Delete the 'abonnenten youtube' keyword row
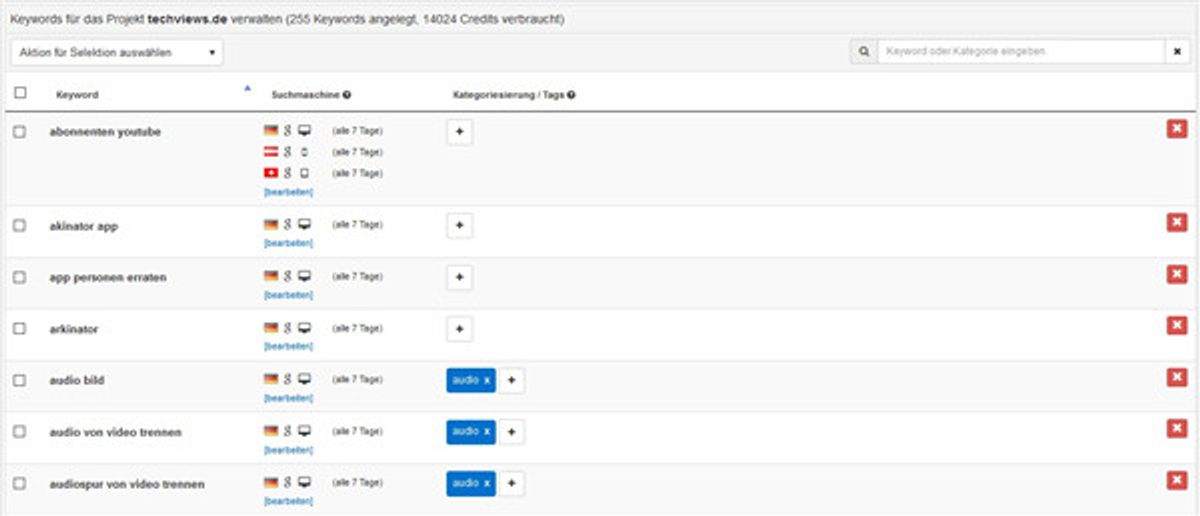The height and width of the screenshot is (516, 1200). [1177, 130]
